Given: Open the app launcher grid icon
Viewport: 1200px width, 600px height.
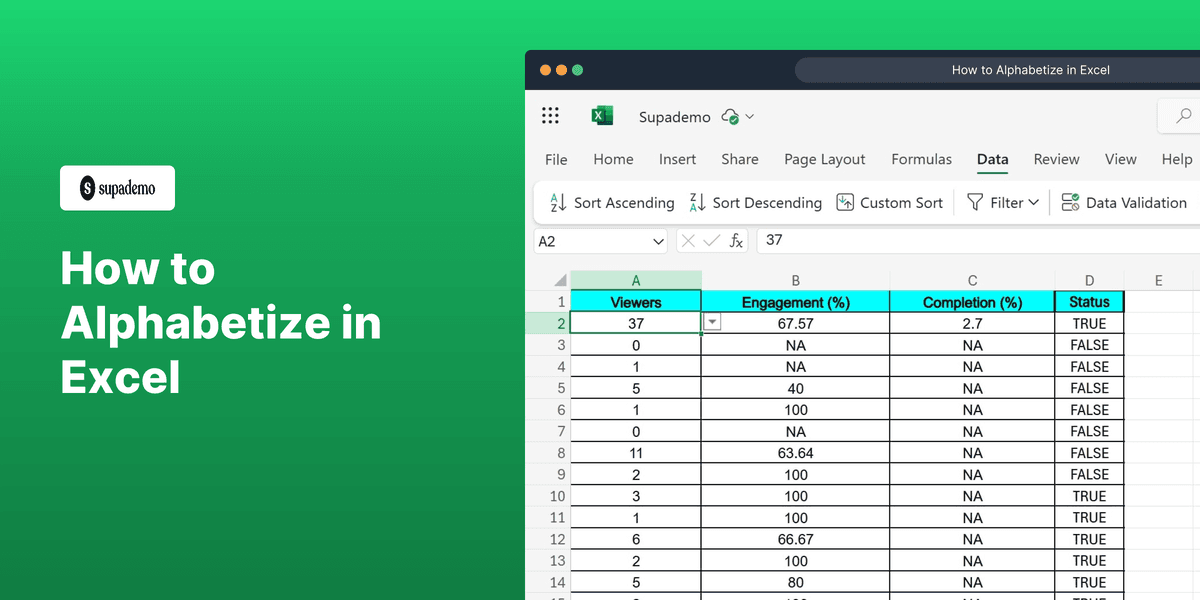Looking at the screenshot, I should coord(550,115).
